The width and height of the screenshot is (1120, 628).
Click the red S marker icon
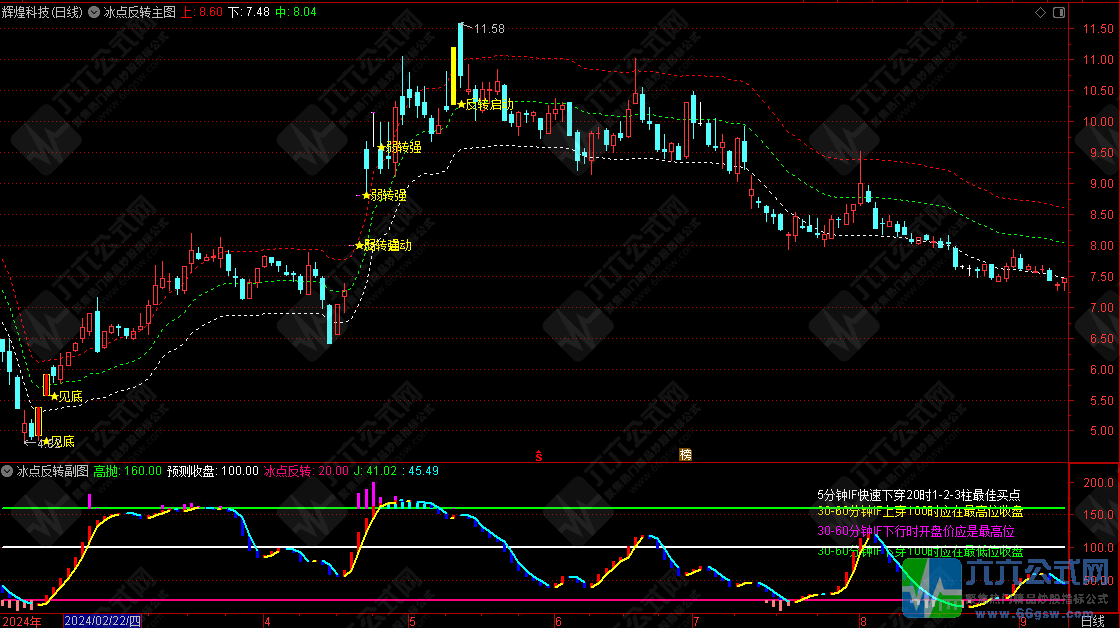tap(539, 454)
